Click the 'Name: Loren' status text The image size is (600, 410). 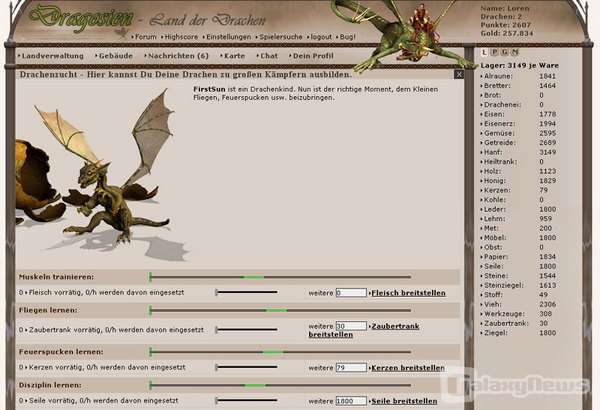pyautogui.click(x=505, y=8)
